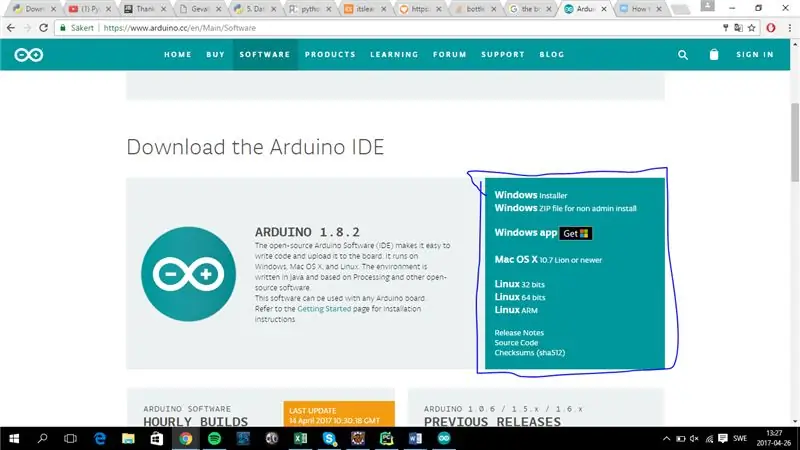Open the Chrome user profile button
The height and width of the screenshot is (450, 800).
pyautogui.click(x=707, y=6)
